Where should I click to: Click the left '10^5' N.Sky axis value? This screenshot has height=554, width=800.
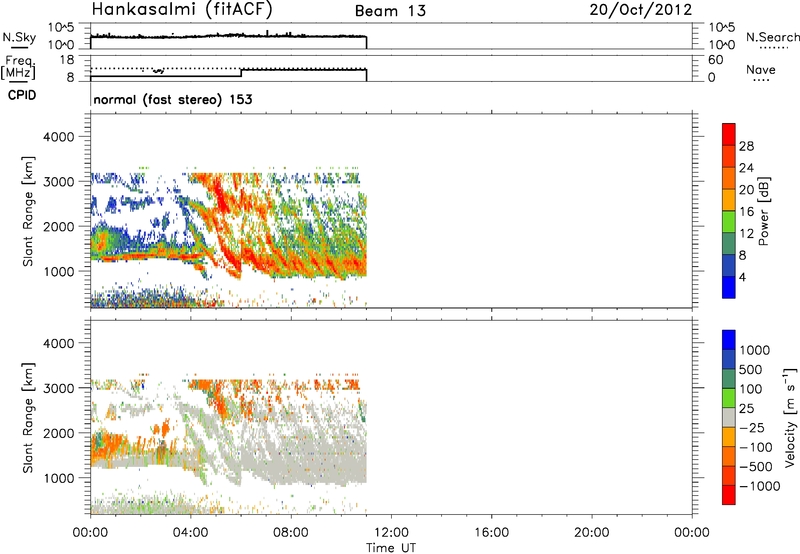61,27
